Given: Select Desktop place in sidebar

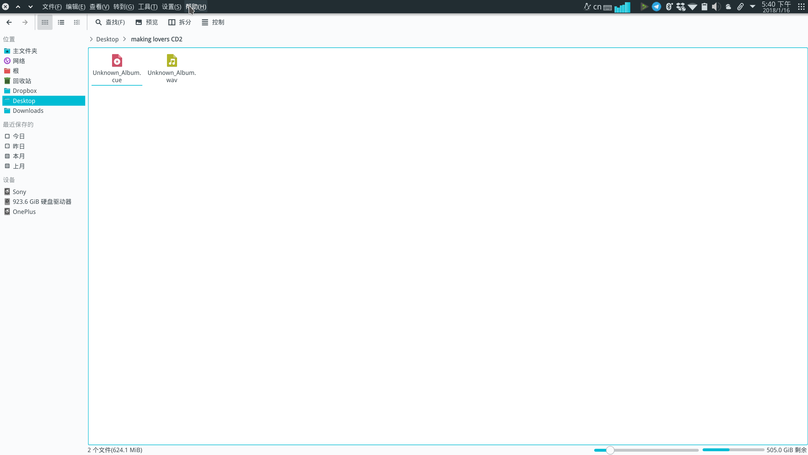Looking at the screenshot, I should click(44, 100).
